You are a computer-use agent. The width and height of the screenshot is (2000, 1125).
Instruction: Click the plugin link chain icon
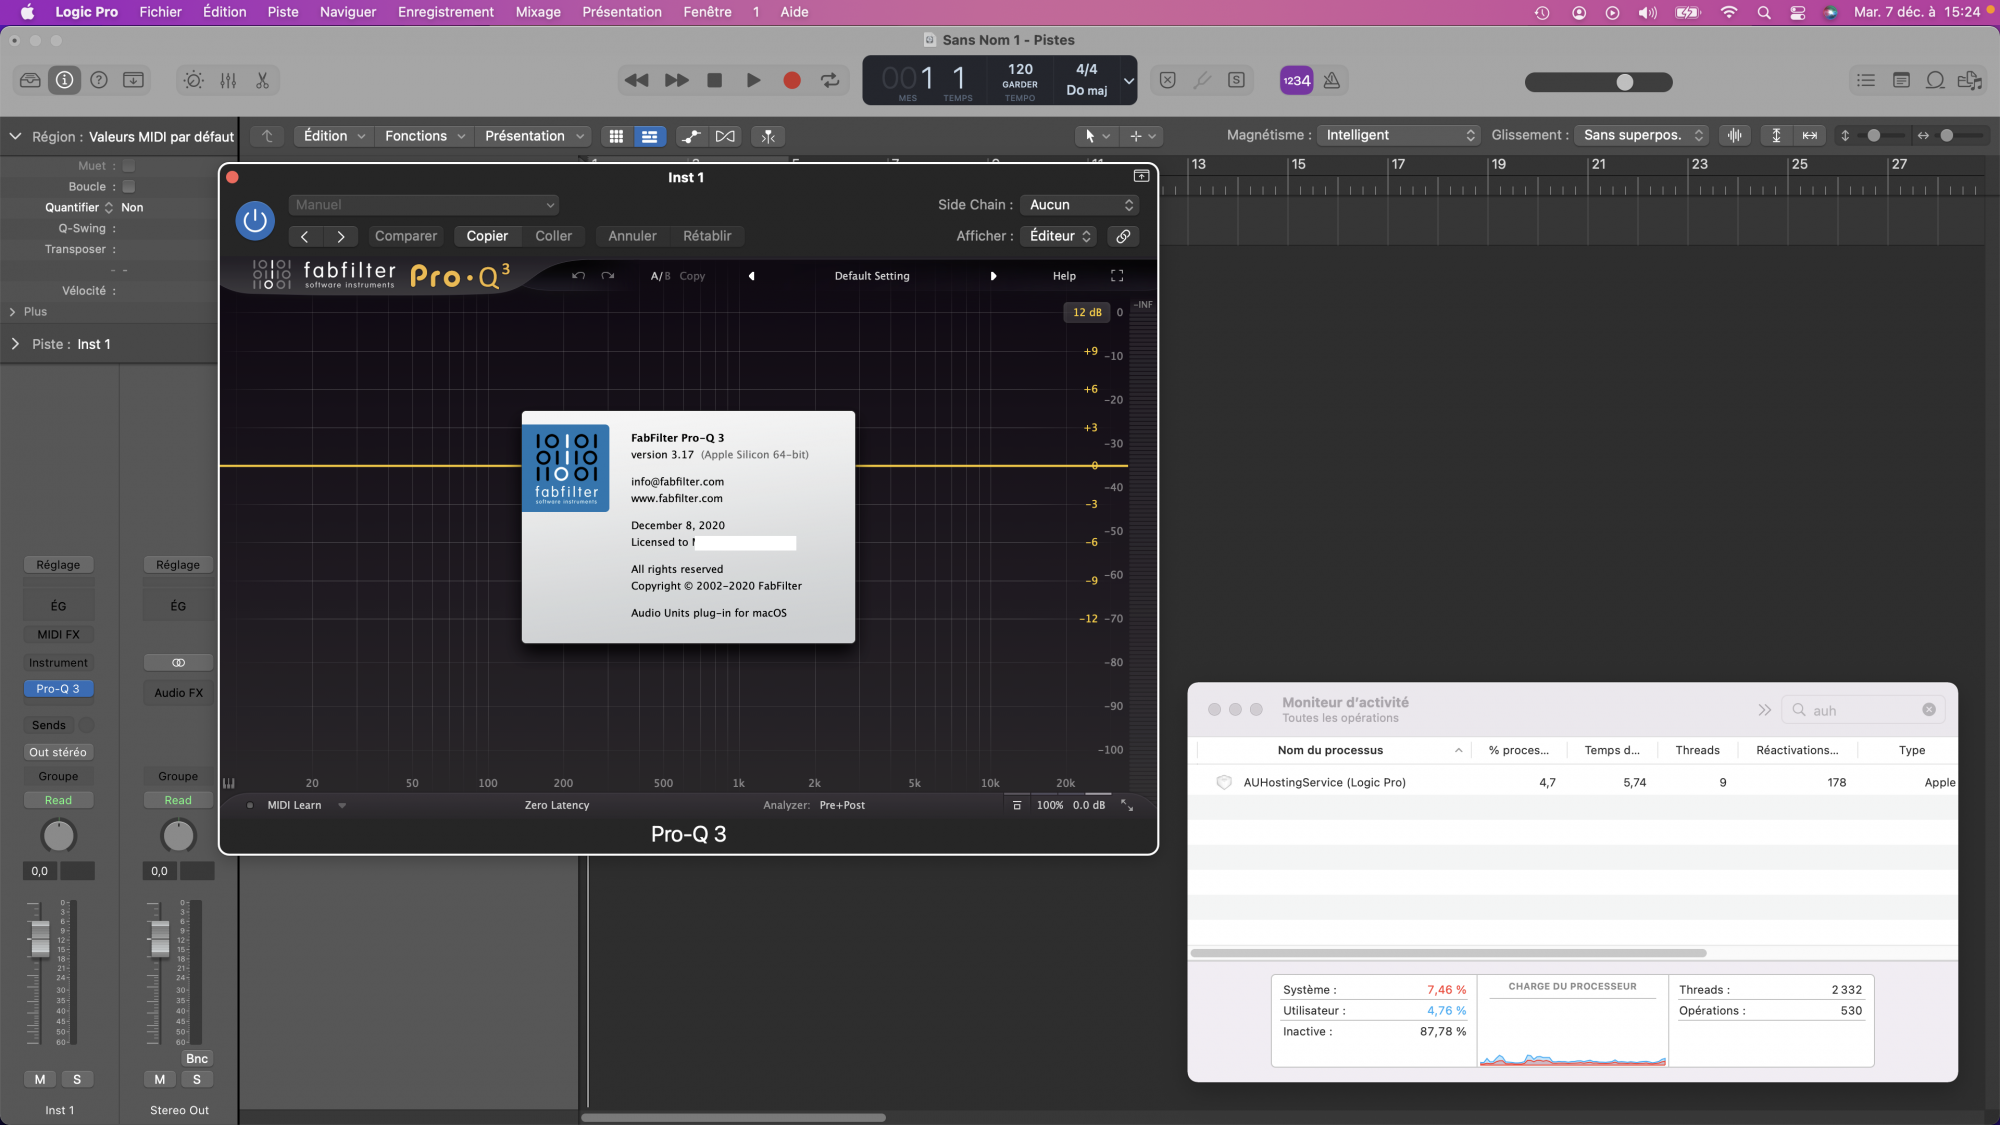pyautogui.click(x=1123, y=236)
